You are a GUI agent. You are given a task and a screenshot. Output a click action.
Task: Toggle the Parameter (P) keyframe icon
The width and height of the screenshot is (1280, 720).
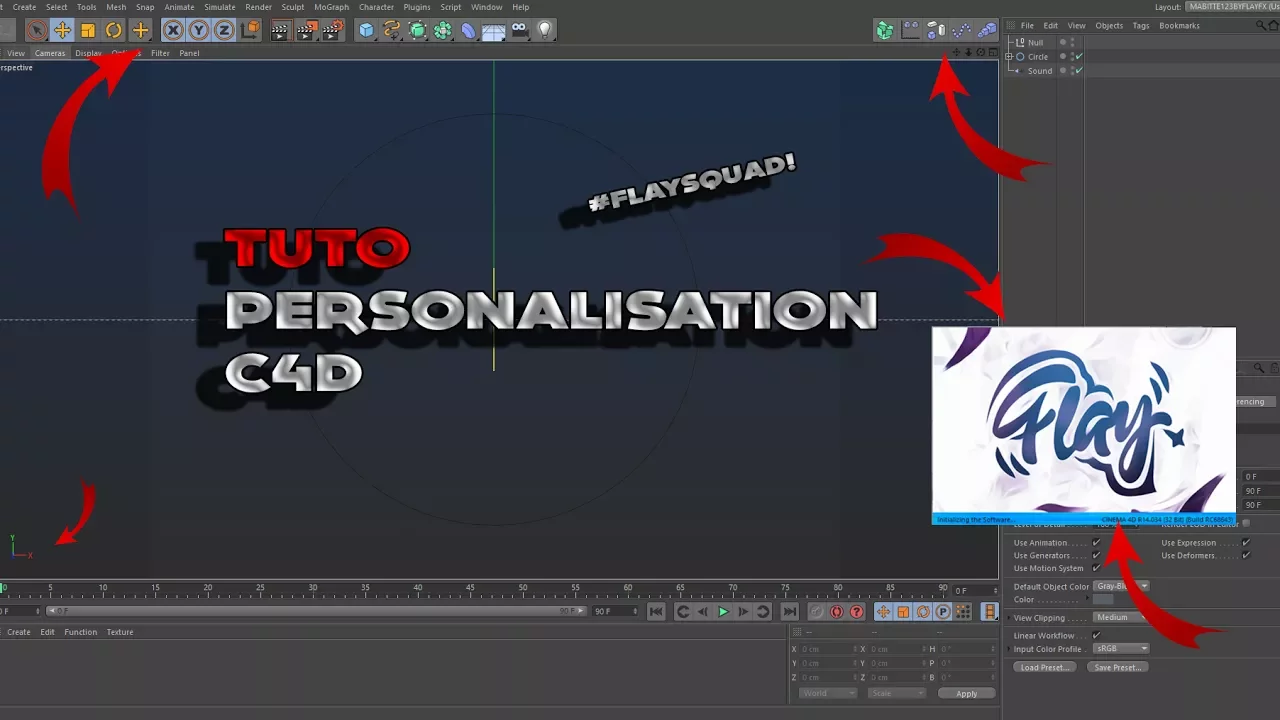943,612
